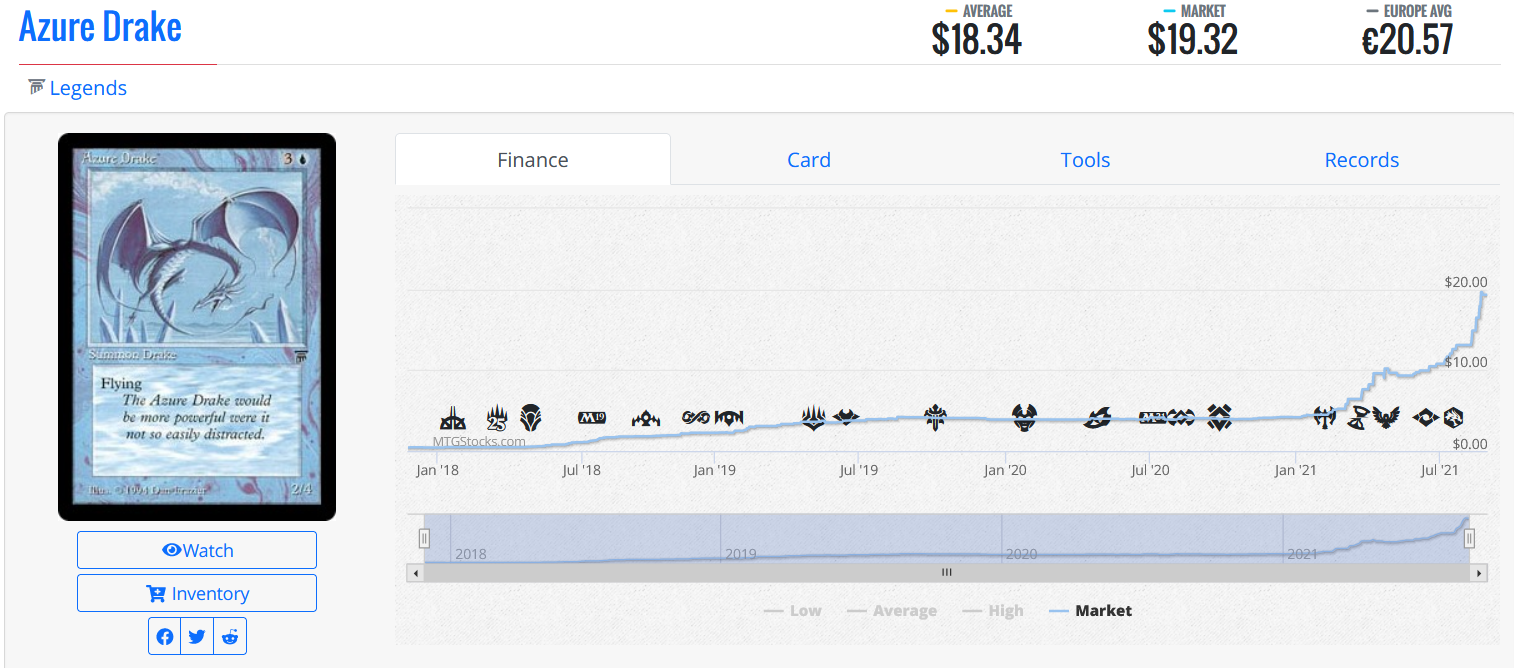The width and height of the screenshot is (1514, 668).
Task: Click the shopping cart icon on Inventory button
Action: pyautogui.click(x=156, y=594)
